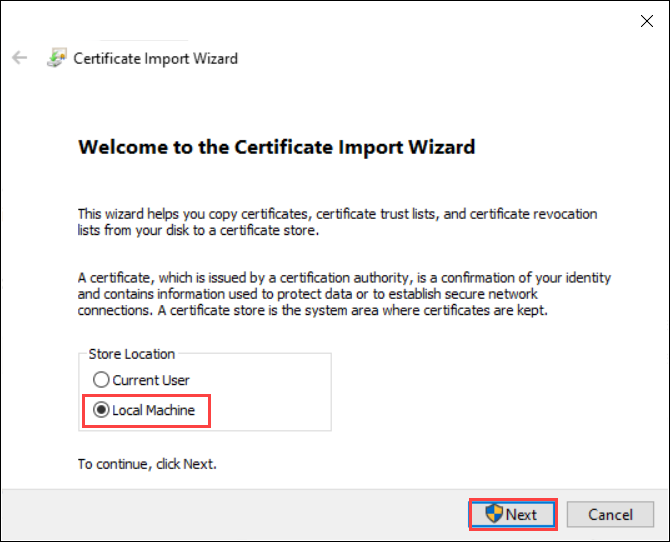Click the 'To continue, click Next.' text

[x=147, y=464]
